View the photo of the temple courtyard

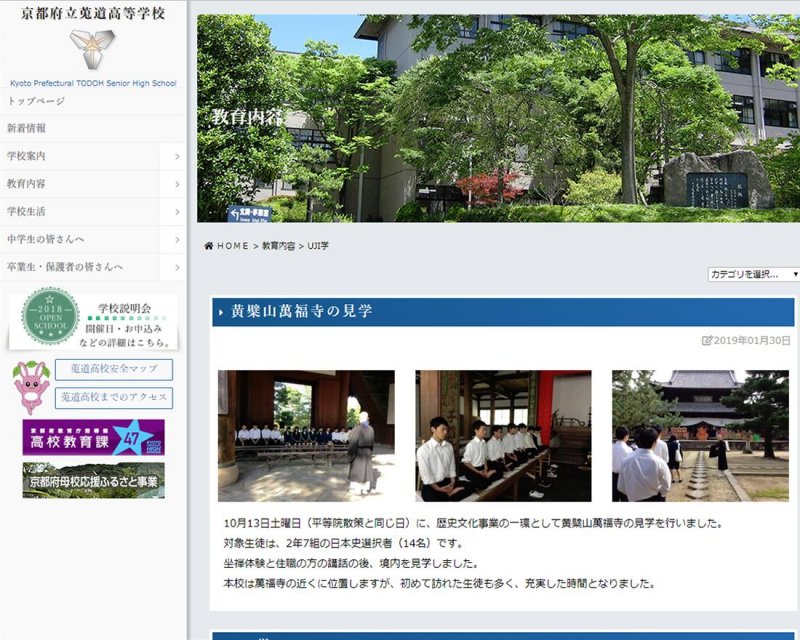700,435
